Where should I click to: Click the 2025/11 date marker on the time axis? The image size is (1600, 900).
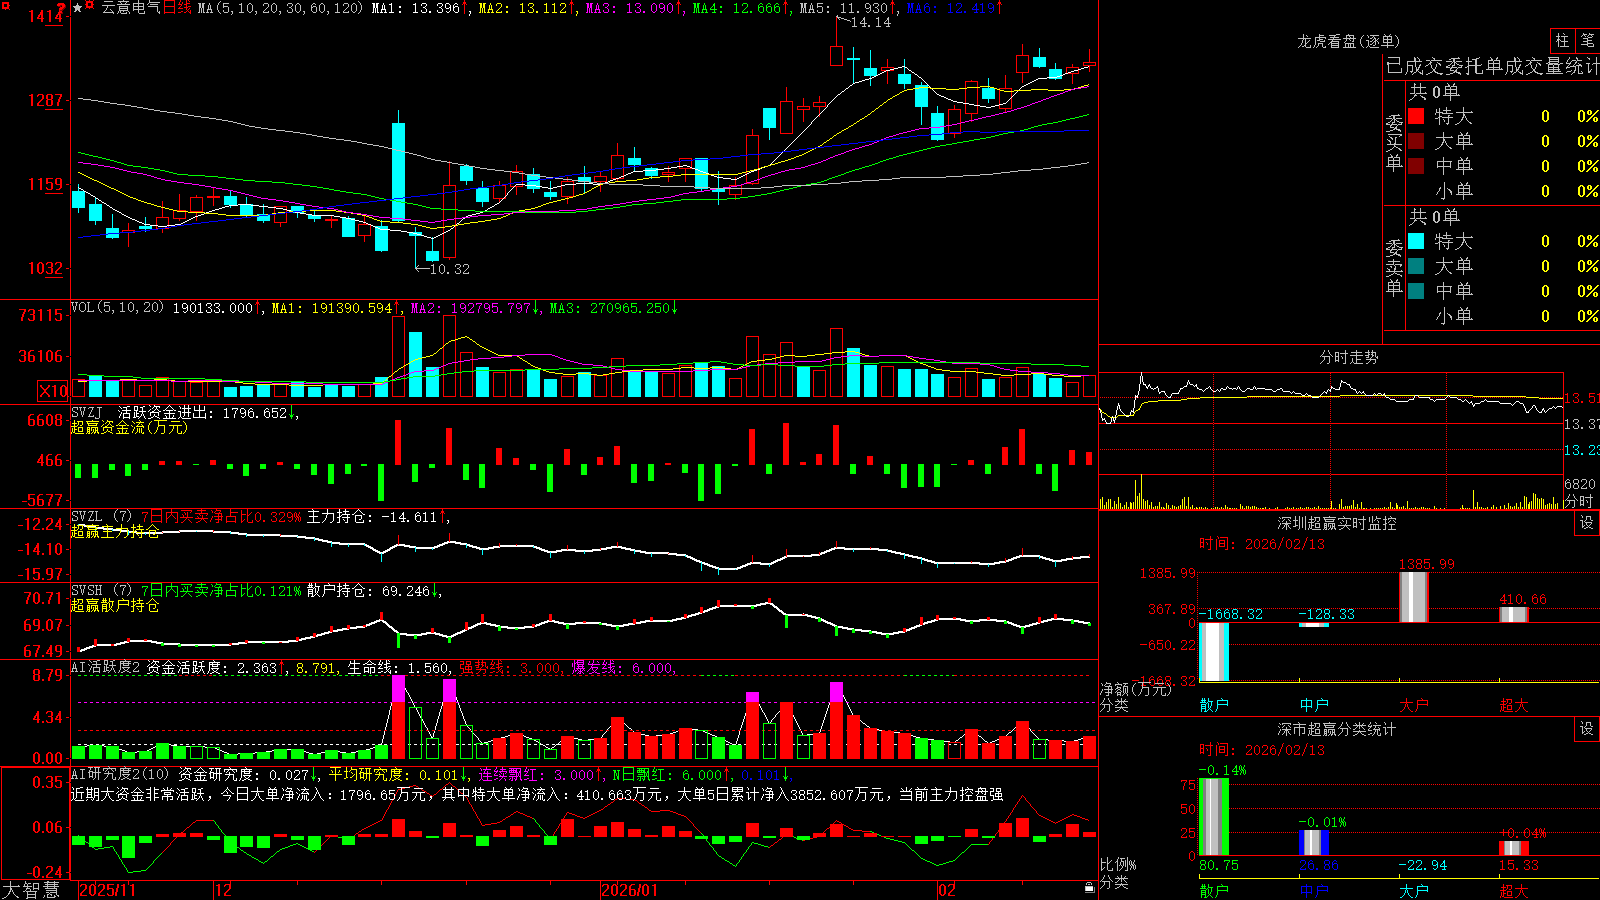point(107,890)
